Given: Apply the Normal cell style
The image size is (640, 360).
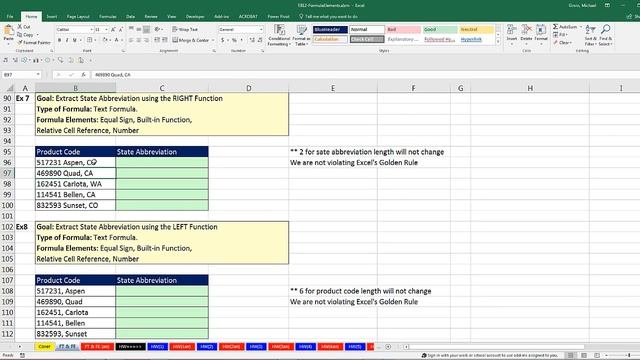Looking at the screenshot, I should tap(367, 29).
